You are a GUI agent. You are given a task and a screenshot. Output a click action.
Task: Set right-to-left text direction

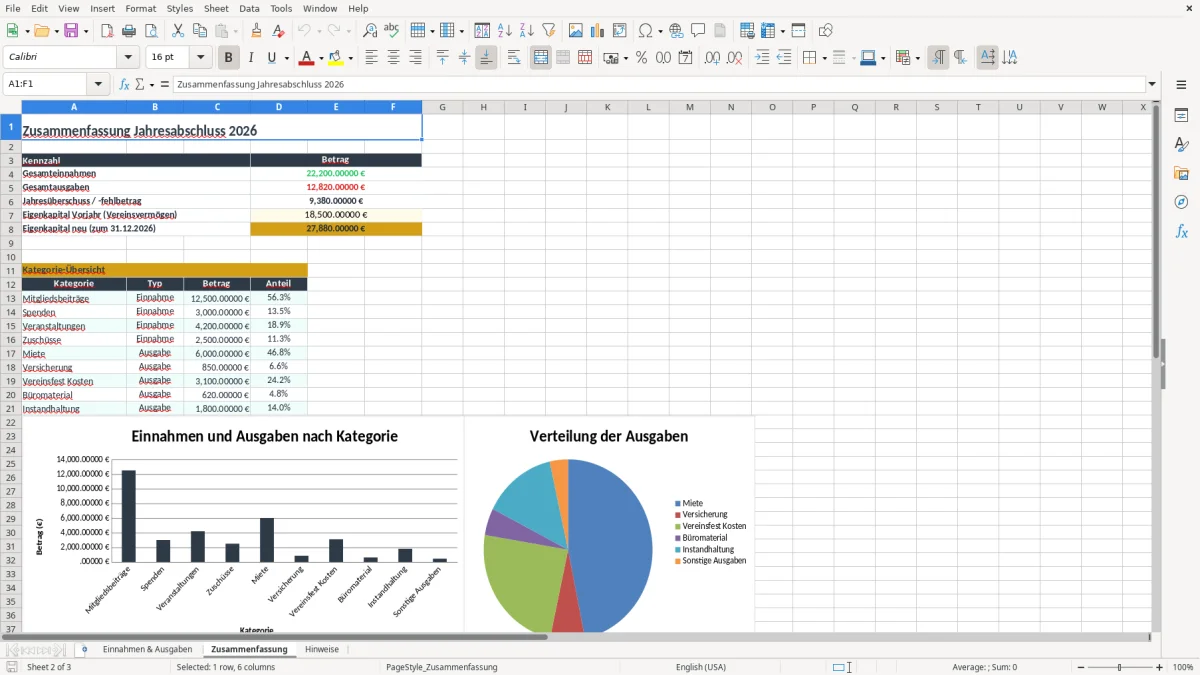(960, 58)
